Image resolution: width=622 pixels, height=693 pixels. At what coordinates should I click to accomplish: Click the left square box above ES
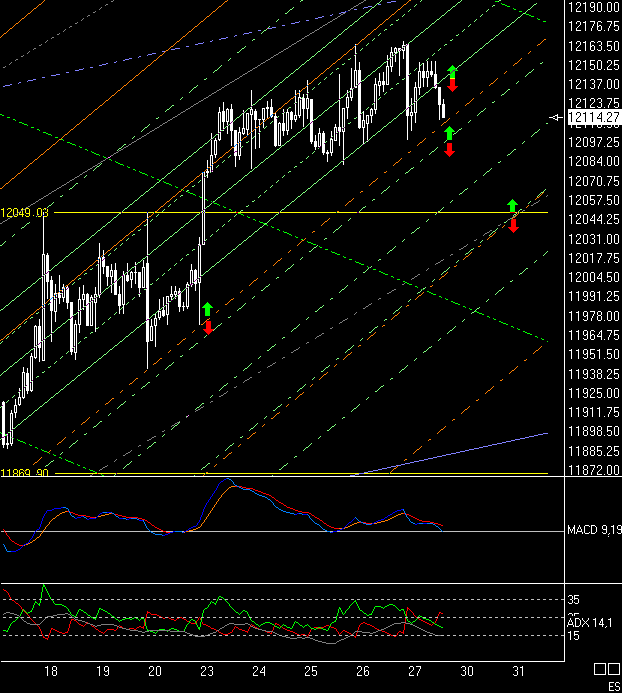tap(599, 669)
